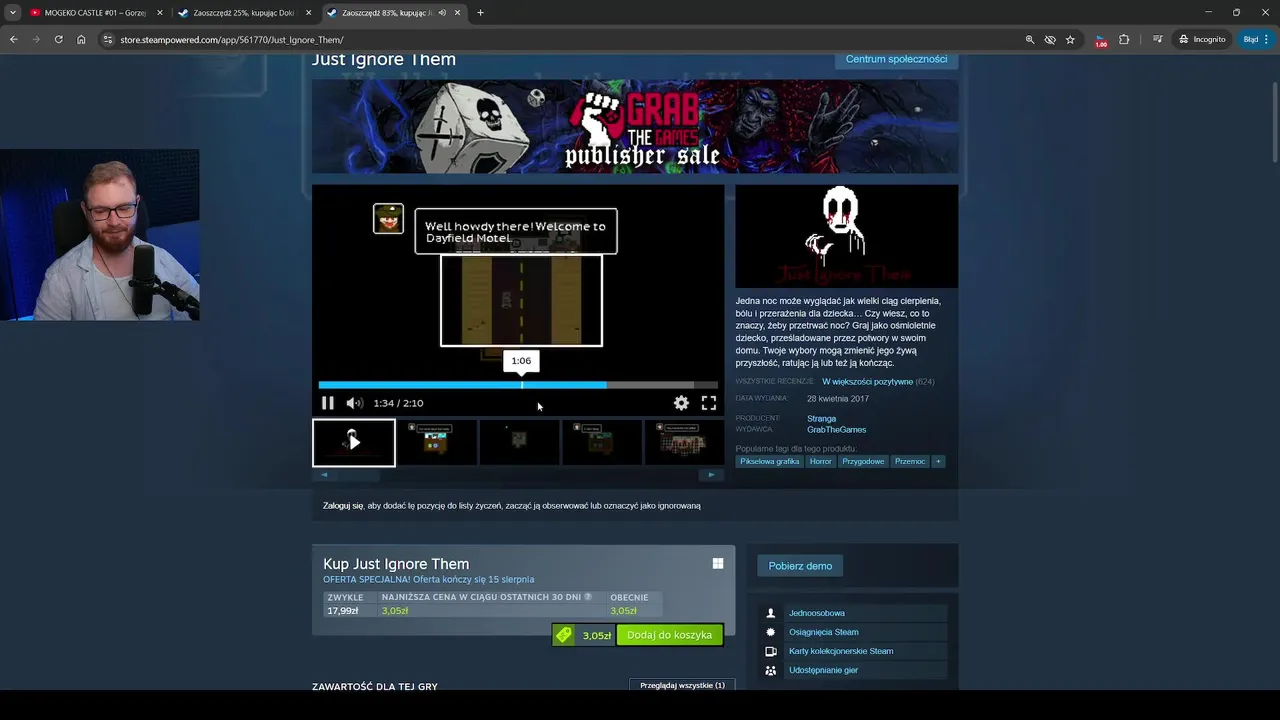This screenshot has width=1280, height=720.
Task: Select the second screenshot thumbnail
Action: click(437, 442)
